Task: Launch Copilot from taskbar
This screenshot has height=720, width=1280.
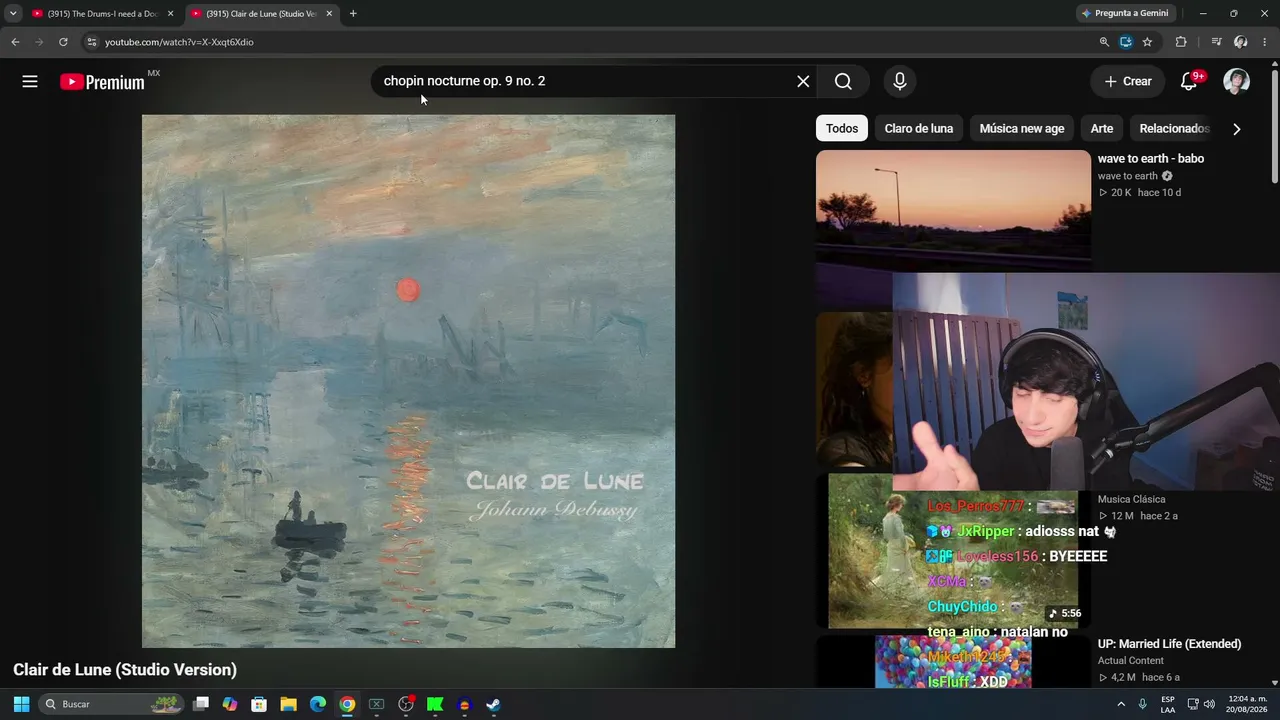Action: point(230,704)
